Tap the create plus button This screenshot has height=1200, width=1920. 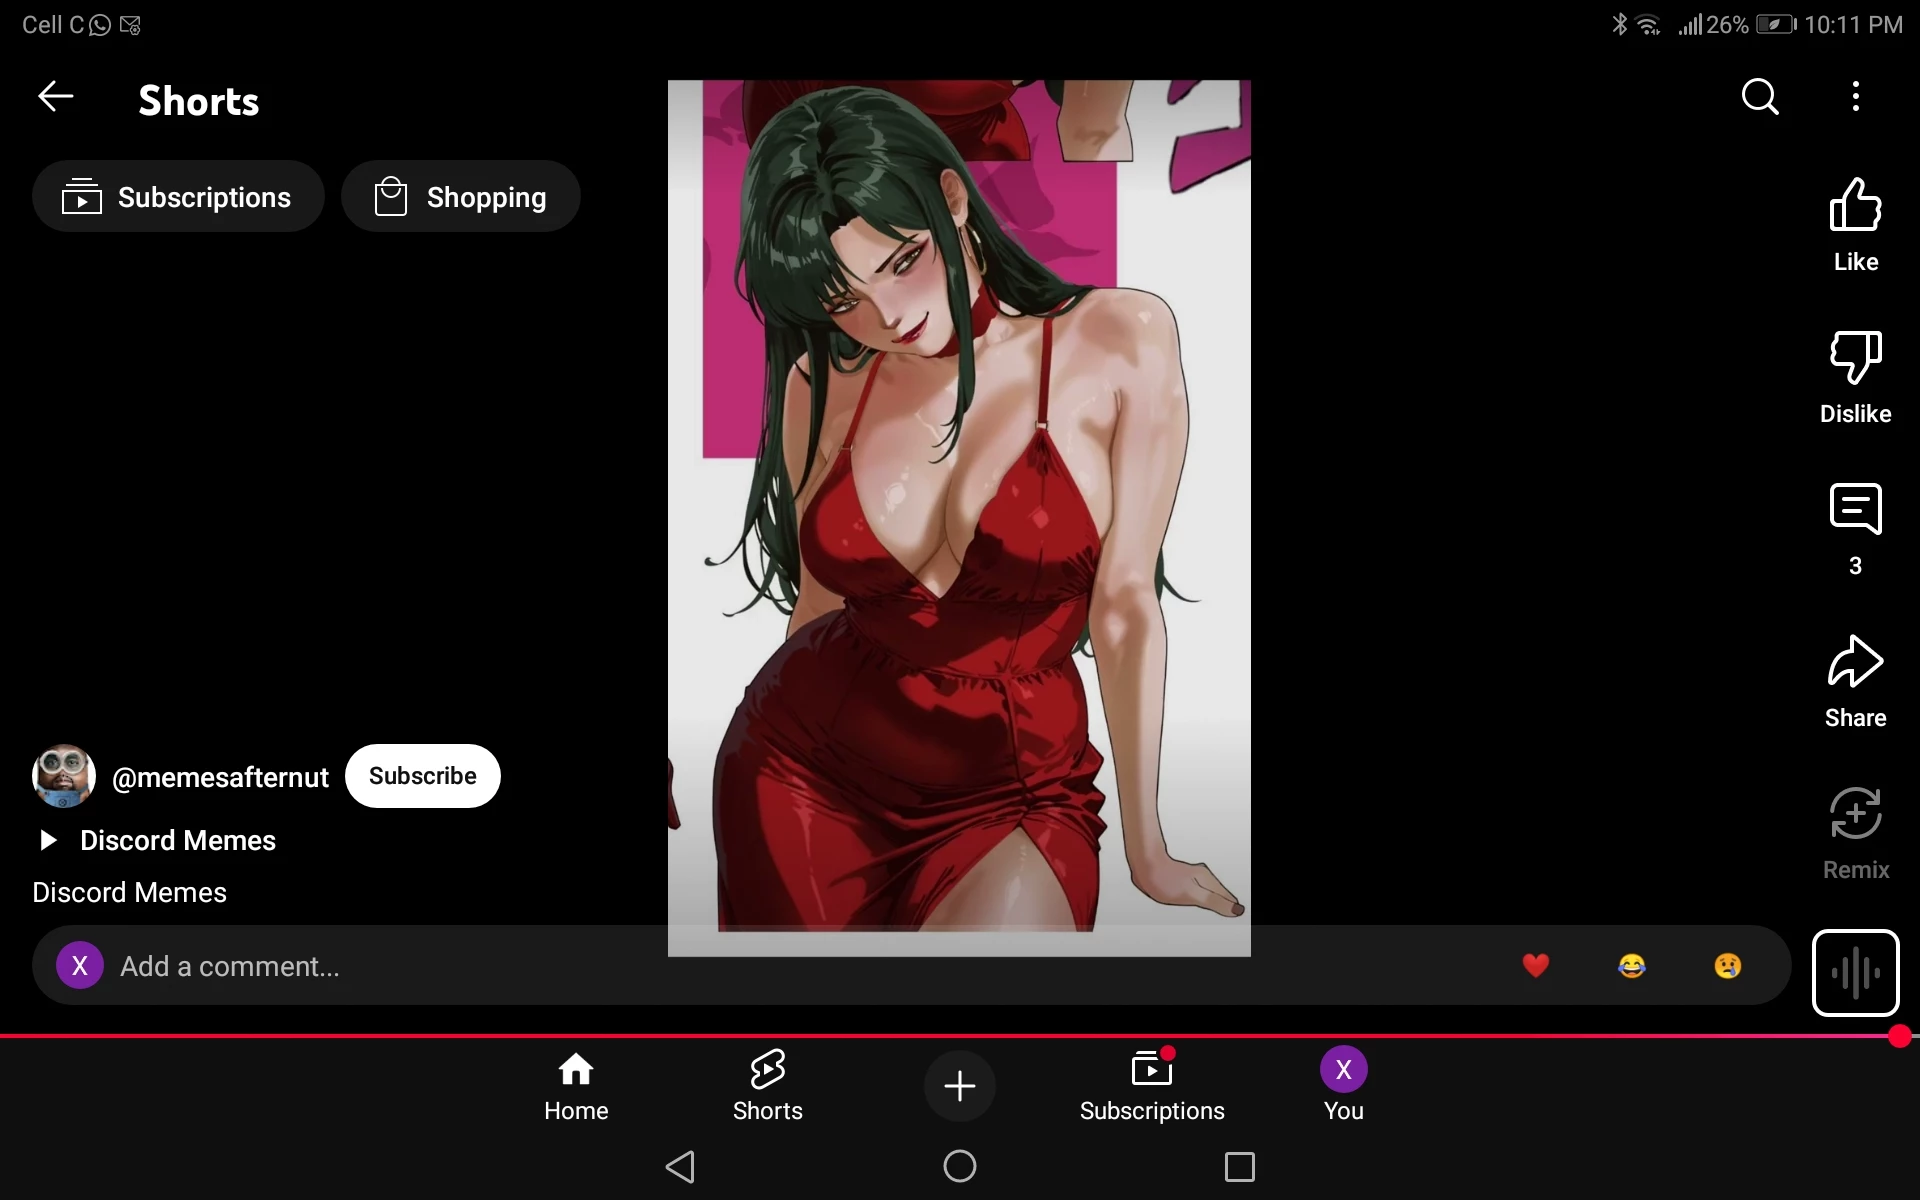pyautogui.click(x=959, y=1086)
